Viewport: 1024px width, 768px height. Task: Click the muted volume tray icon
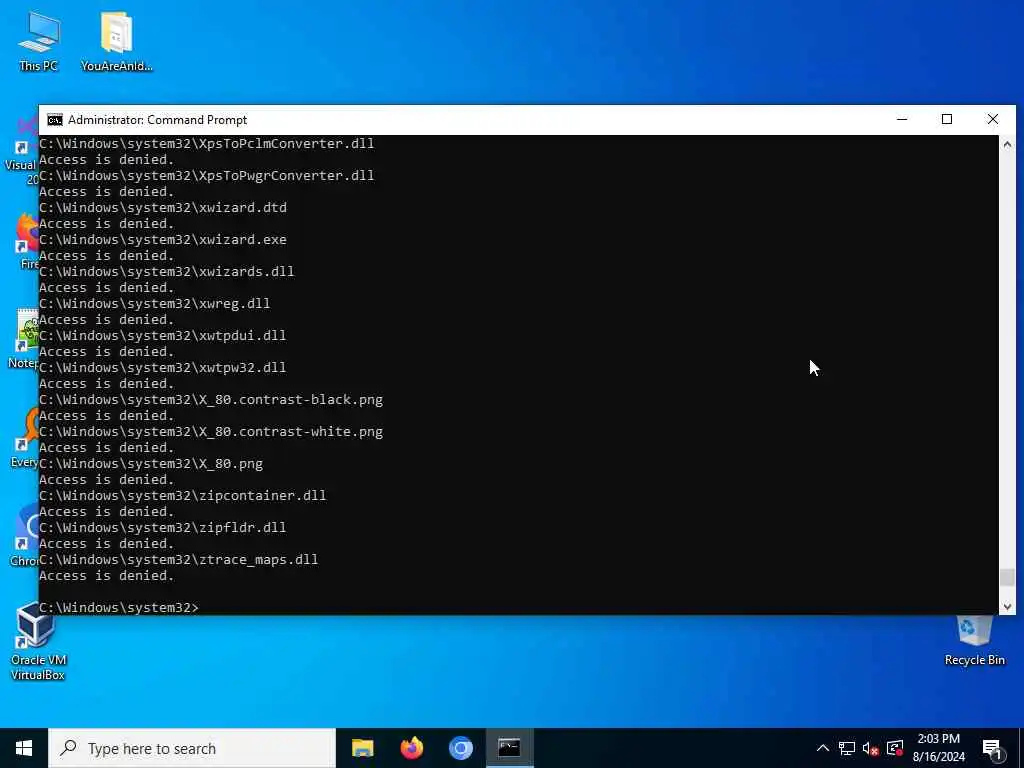871,748
